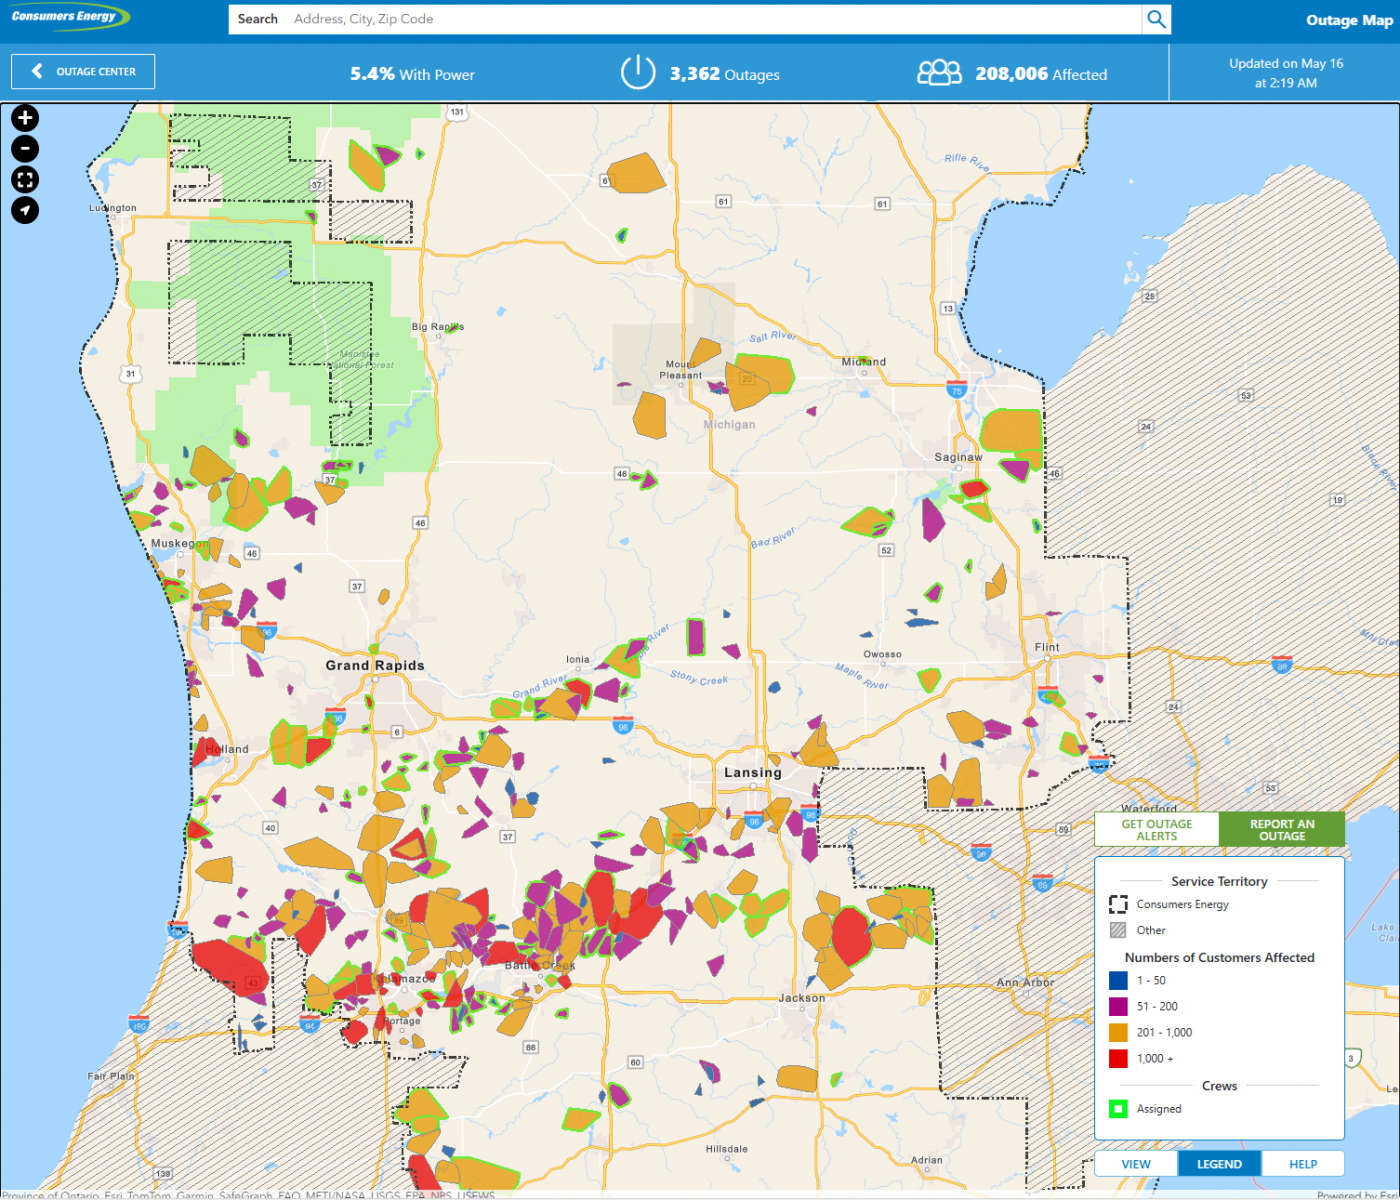
Task: Click the Ann Arbor city label
Action: pyautogui.click(x=1025, y=983)
